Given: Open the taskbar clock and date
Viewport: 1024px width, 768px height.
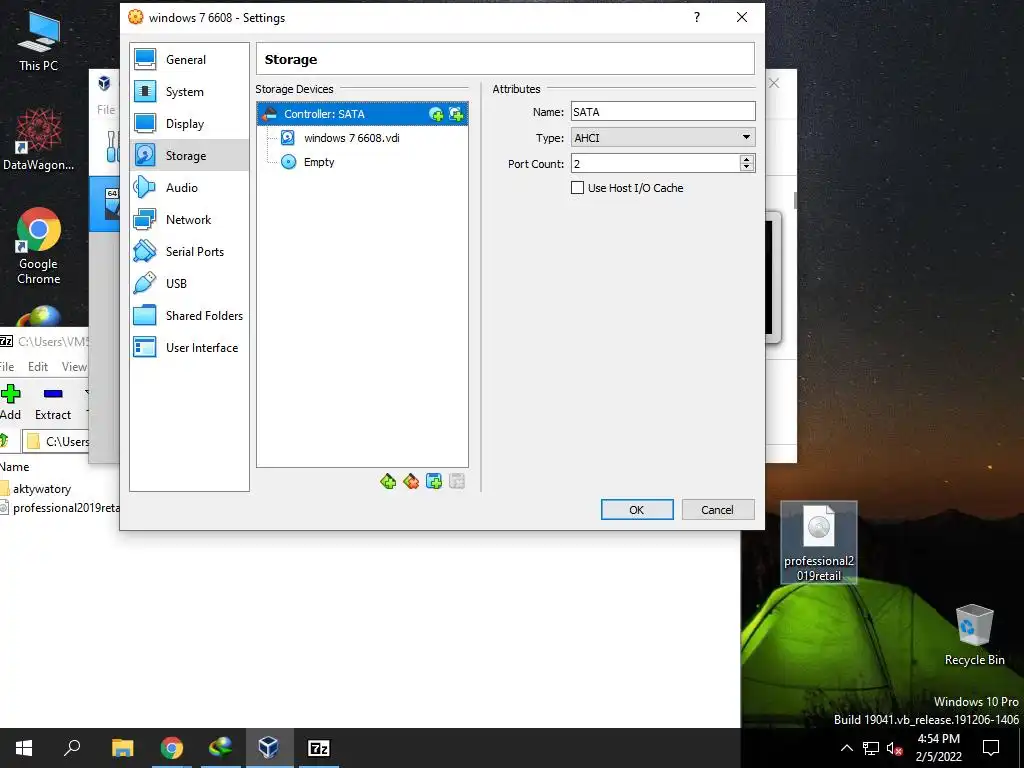Looking at the screenshot, I should click(938, 748).
